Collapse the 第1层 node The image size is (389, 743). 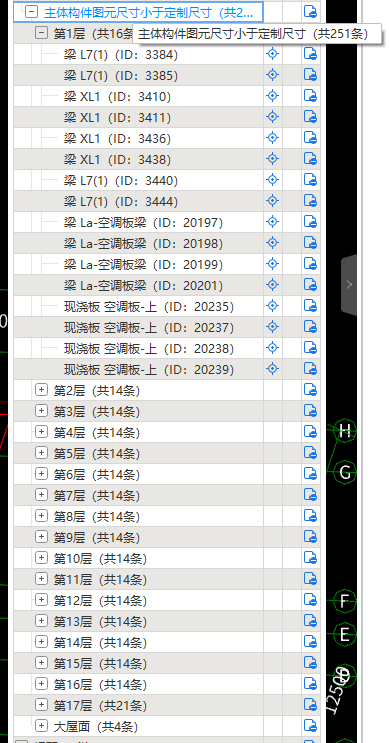coord(42,33)
